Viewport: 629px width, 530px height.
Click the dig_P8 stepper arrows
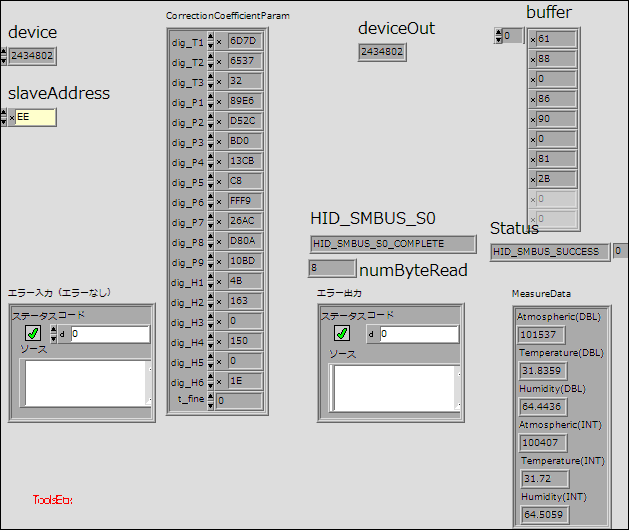211,242
